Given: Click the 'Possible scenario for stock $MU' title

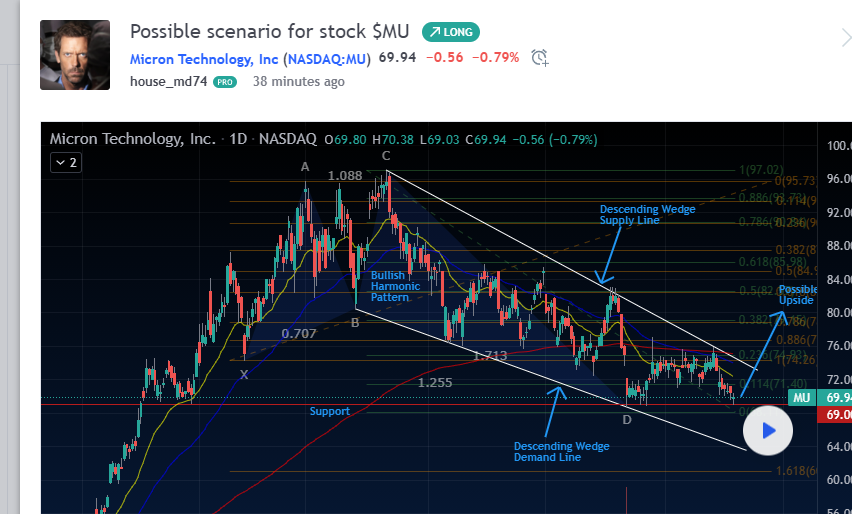Looking at the screenshot, I should point(270,31).
